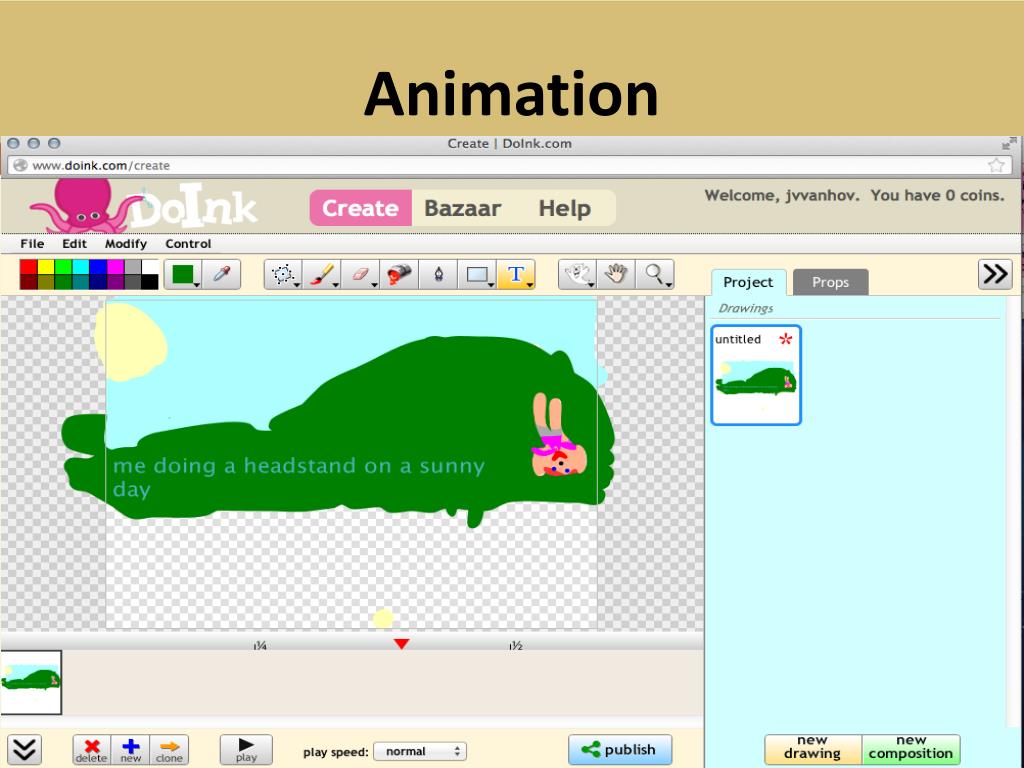Select the rectangle shape tool
This screenshot has height=768, width=1024.
click(x=477, y=274)
